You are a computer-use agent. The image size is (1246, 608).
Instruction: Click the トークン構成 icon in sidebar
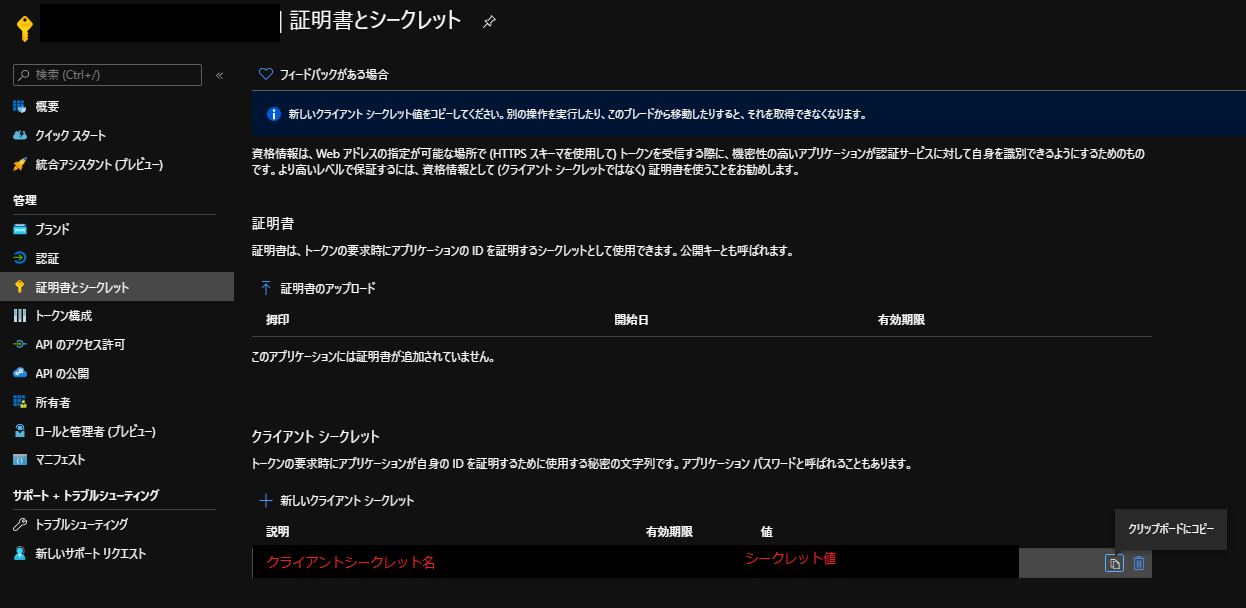[20, 316]
